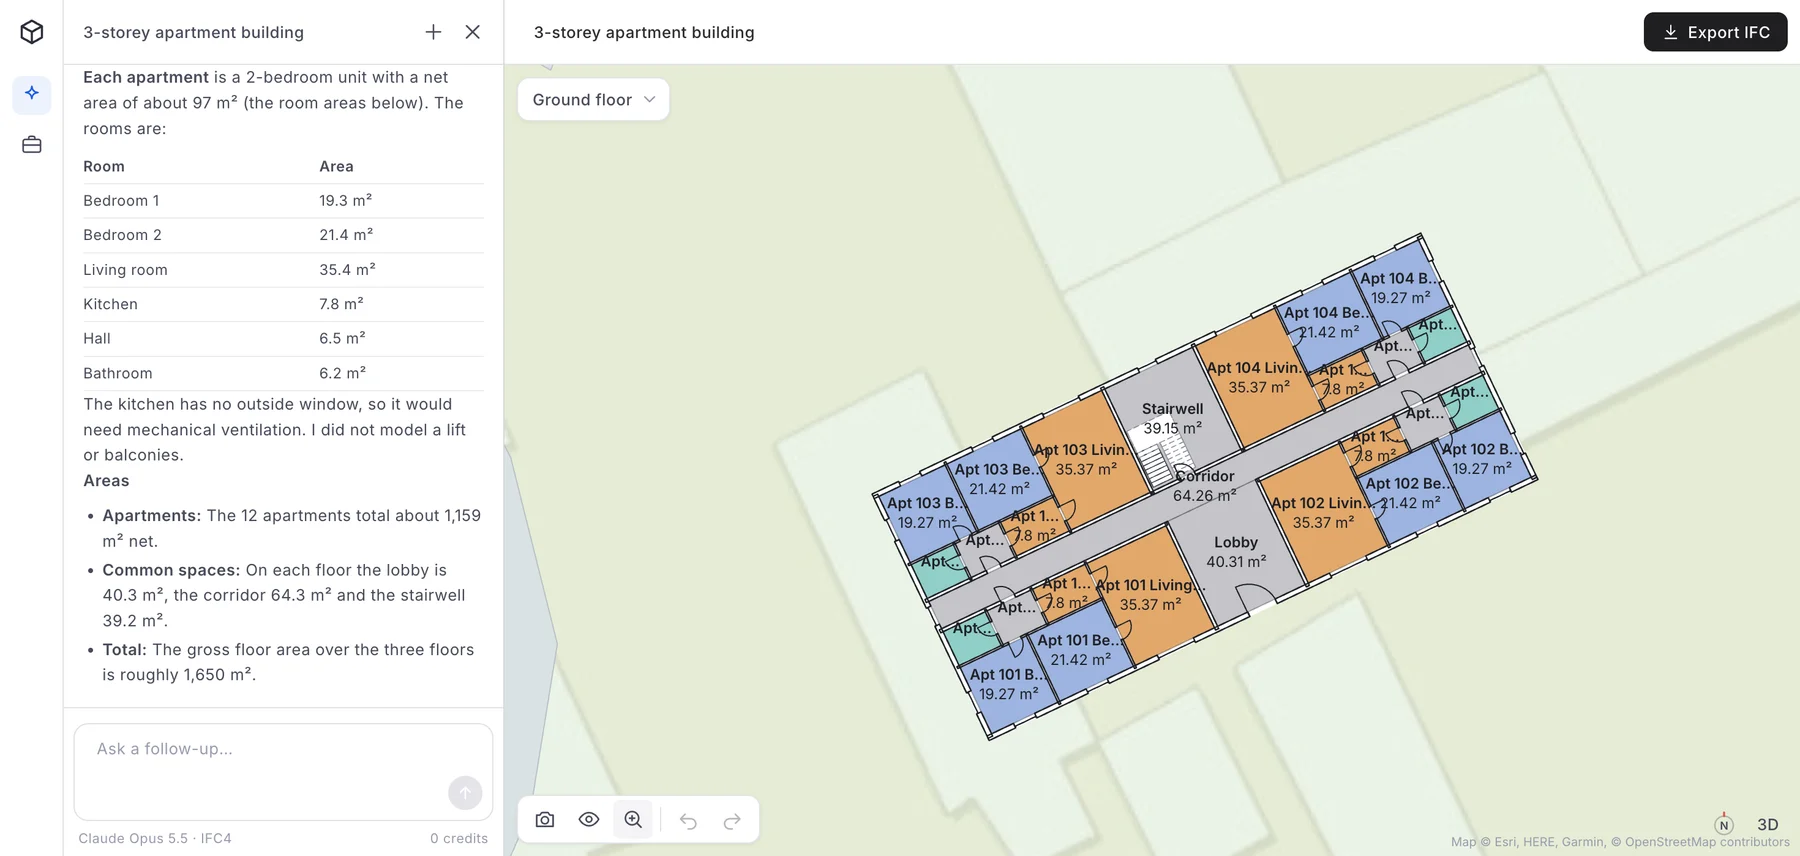Screen dimensions: 1800x856
Task: Select Apt 101 bedroom 21.42 m²
Action: tap(1080, 650)
